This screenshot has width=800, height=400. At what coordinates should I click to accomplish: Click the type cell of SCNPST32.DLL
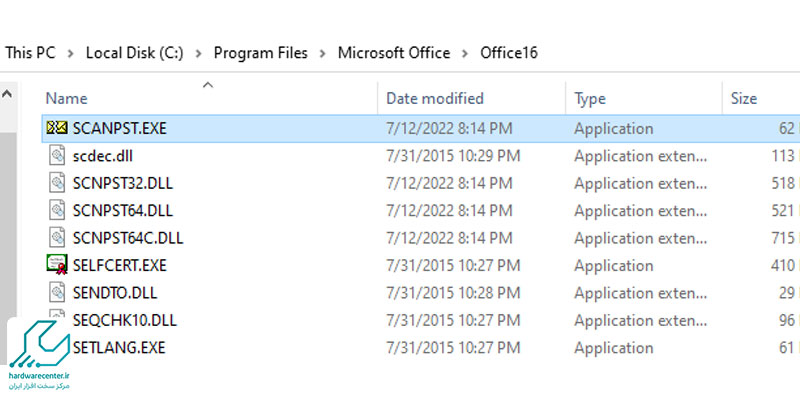tap(640, 184)
